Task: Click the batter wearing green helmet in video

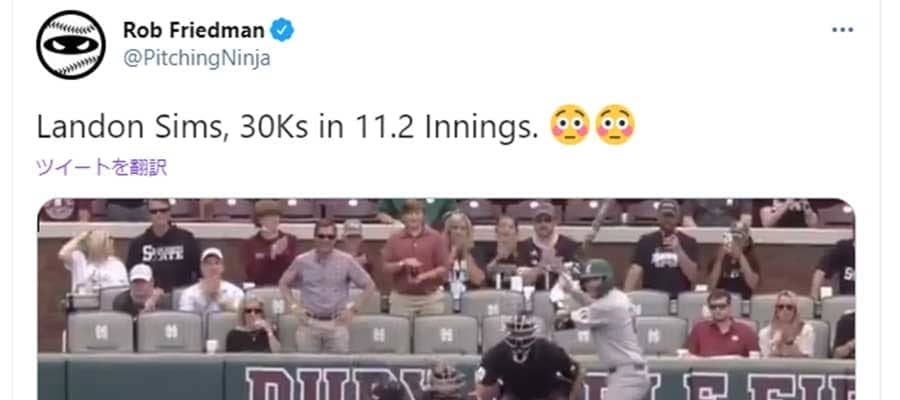Action: pos(607,327)
